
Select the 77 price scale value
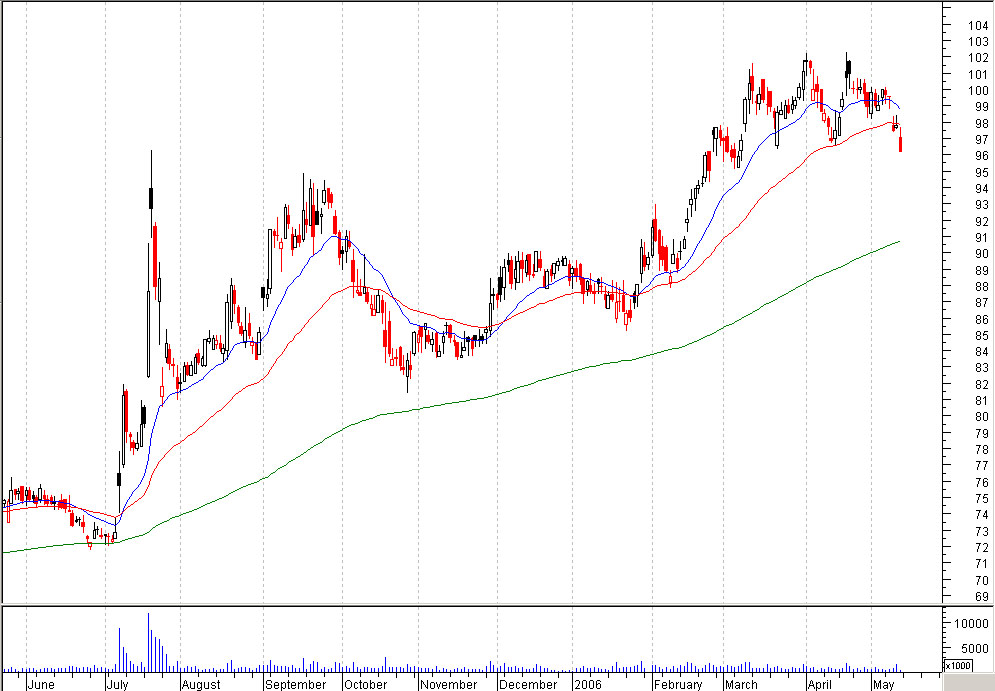tap(982, 466)
